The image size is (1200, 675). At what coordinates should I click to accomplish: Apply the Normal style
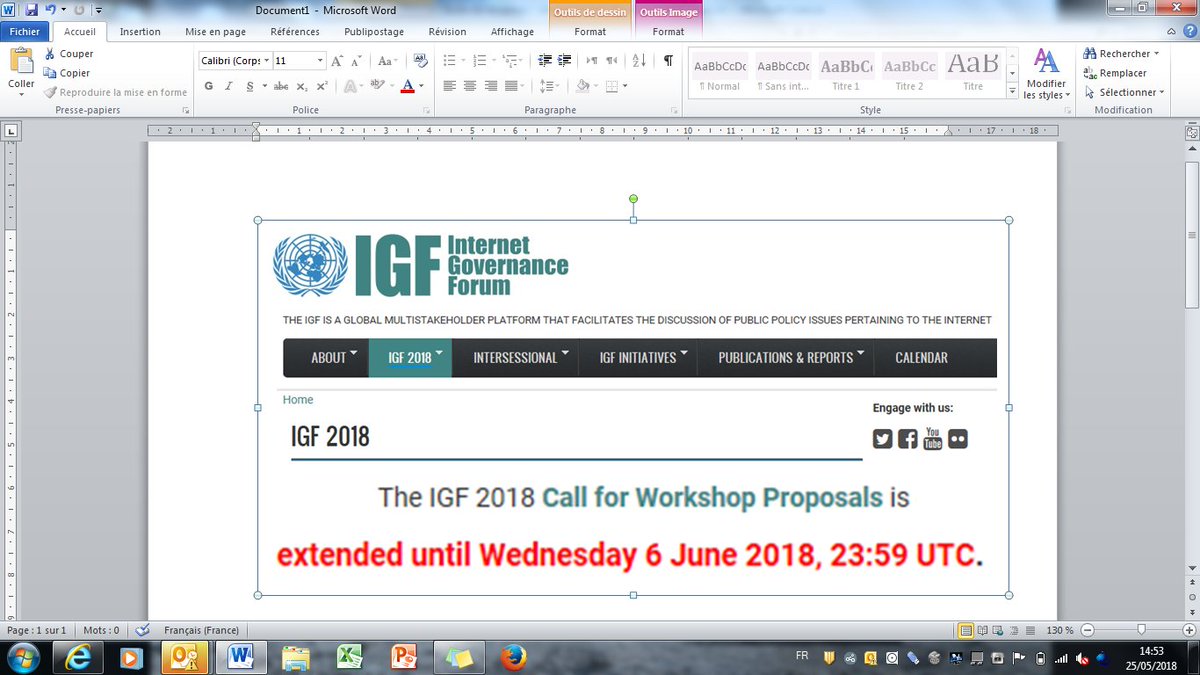tap(719, 72)
